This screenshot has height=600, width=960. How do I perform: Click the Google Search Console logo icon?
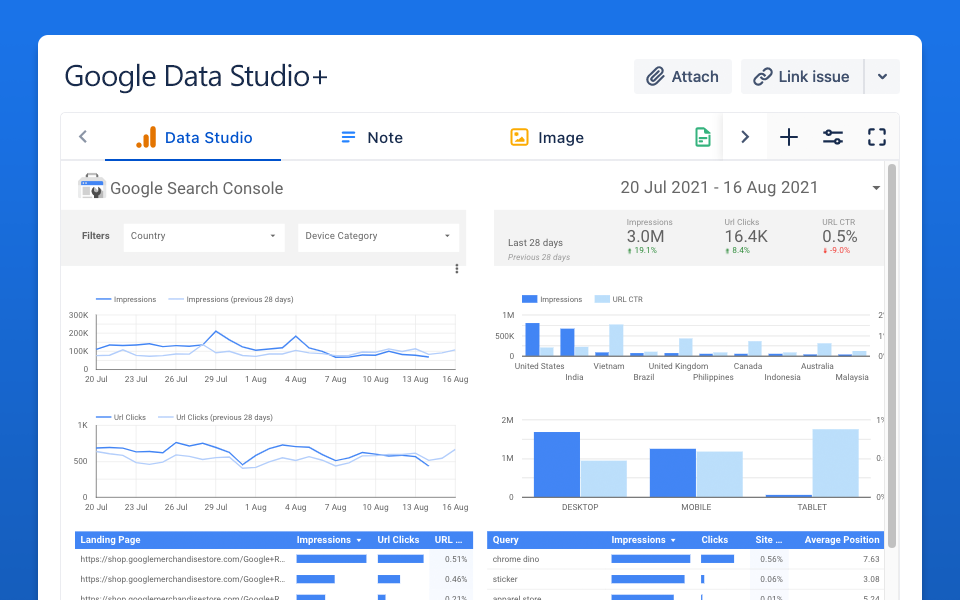92,186
